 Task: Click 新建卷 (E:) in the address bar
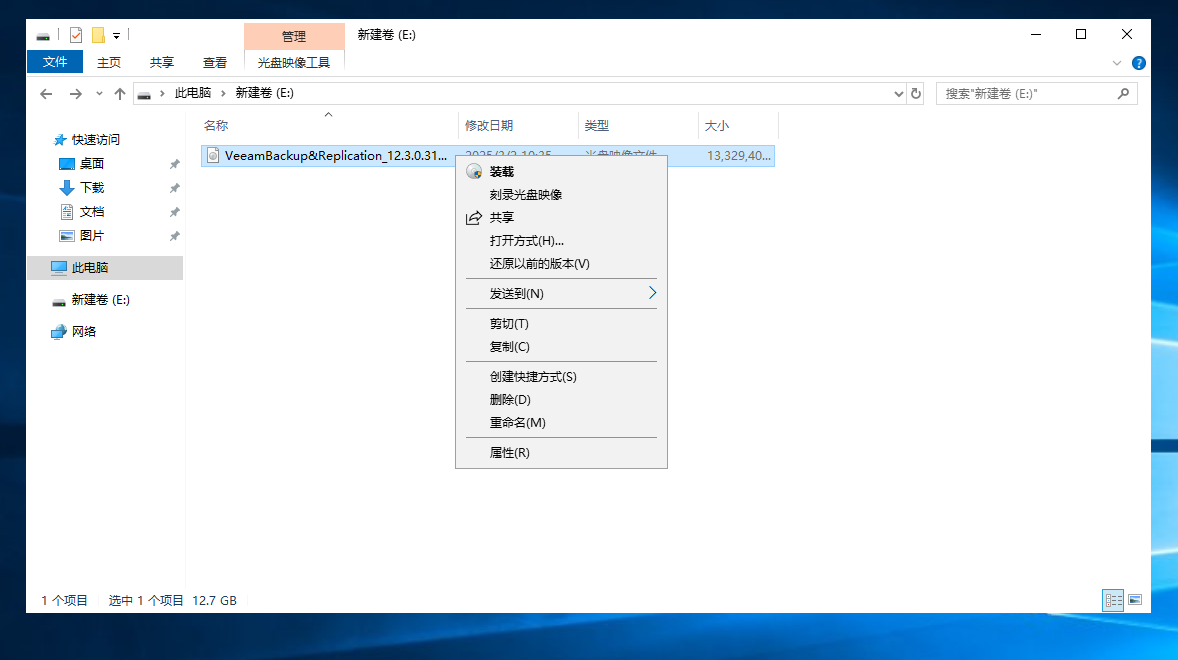264,92
